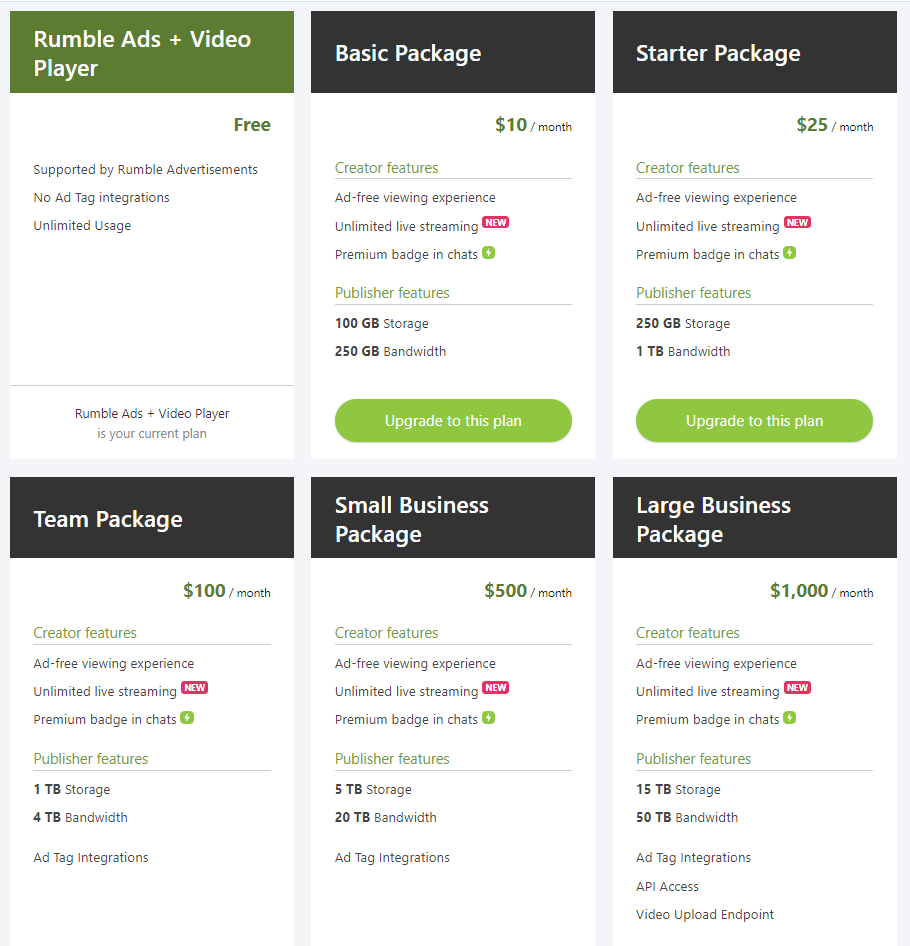This screenshot has height=946, width=910.
Task: Click Creator features heading in Basic Package
Action: (386, 168)
